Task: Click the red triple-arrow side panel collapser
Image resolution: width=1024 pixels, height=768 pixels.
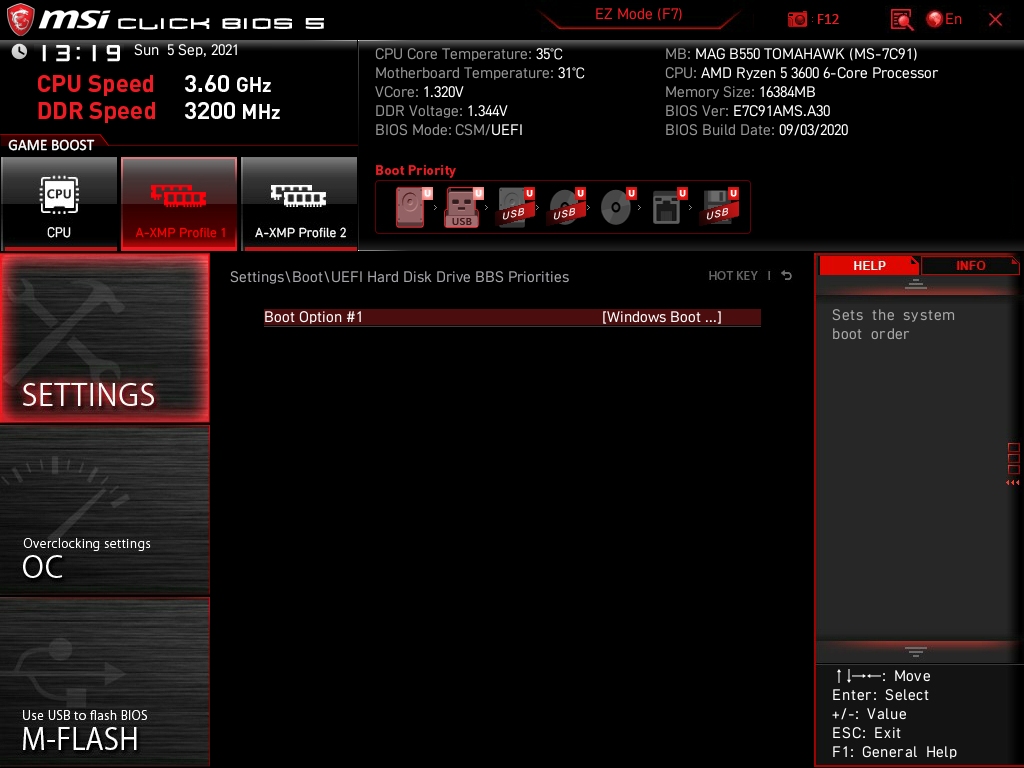Action: [1012, 483]
